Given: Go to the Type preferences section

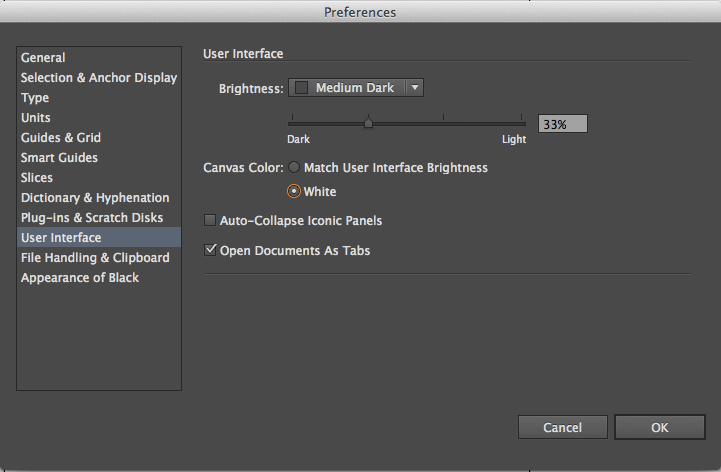Looking at the screenshot, I should pyautogui.click(x=35, y=98).
